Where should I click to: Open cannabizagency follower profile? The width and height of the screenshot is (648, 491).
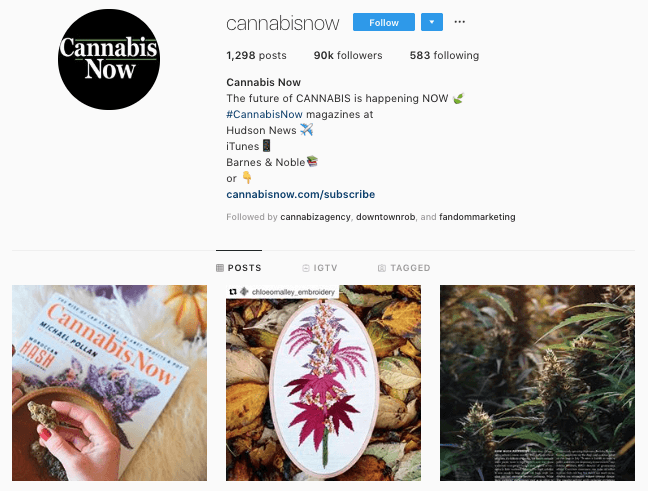click(315, 217)
